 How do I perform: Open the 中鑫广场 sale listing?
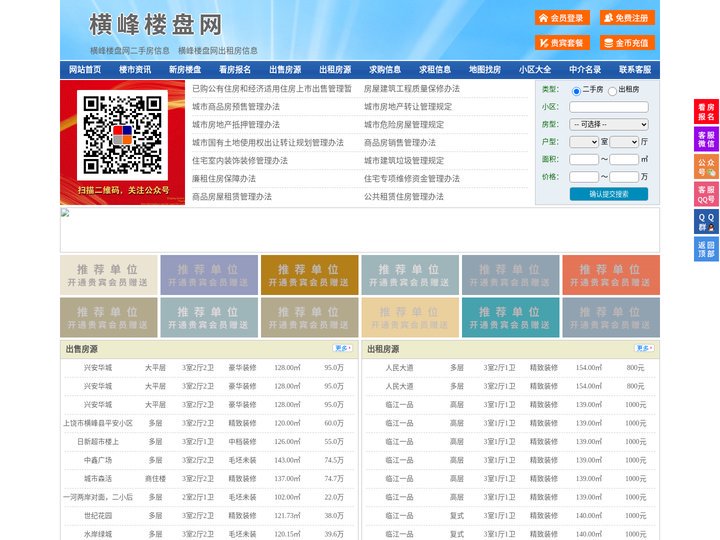(98, 460)
